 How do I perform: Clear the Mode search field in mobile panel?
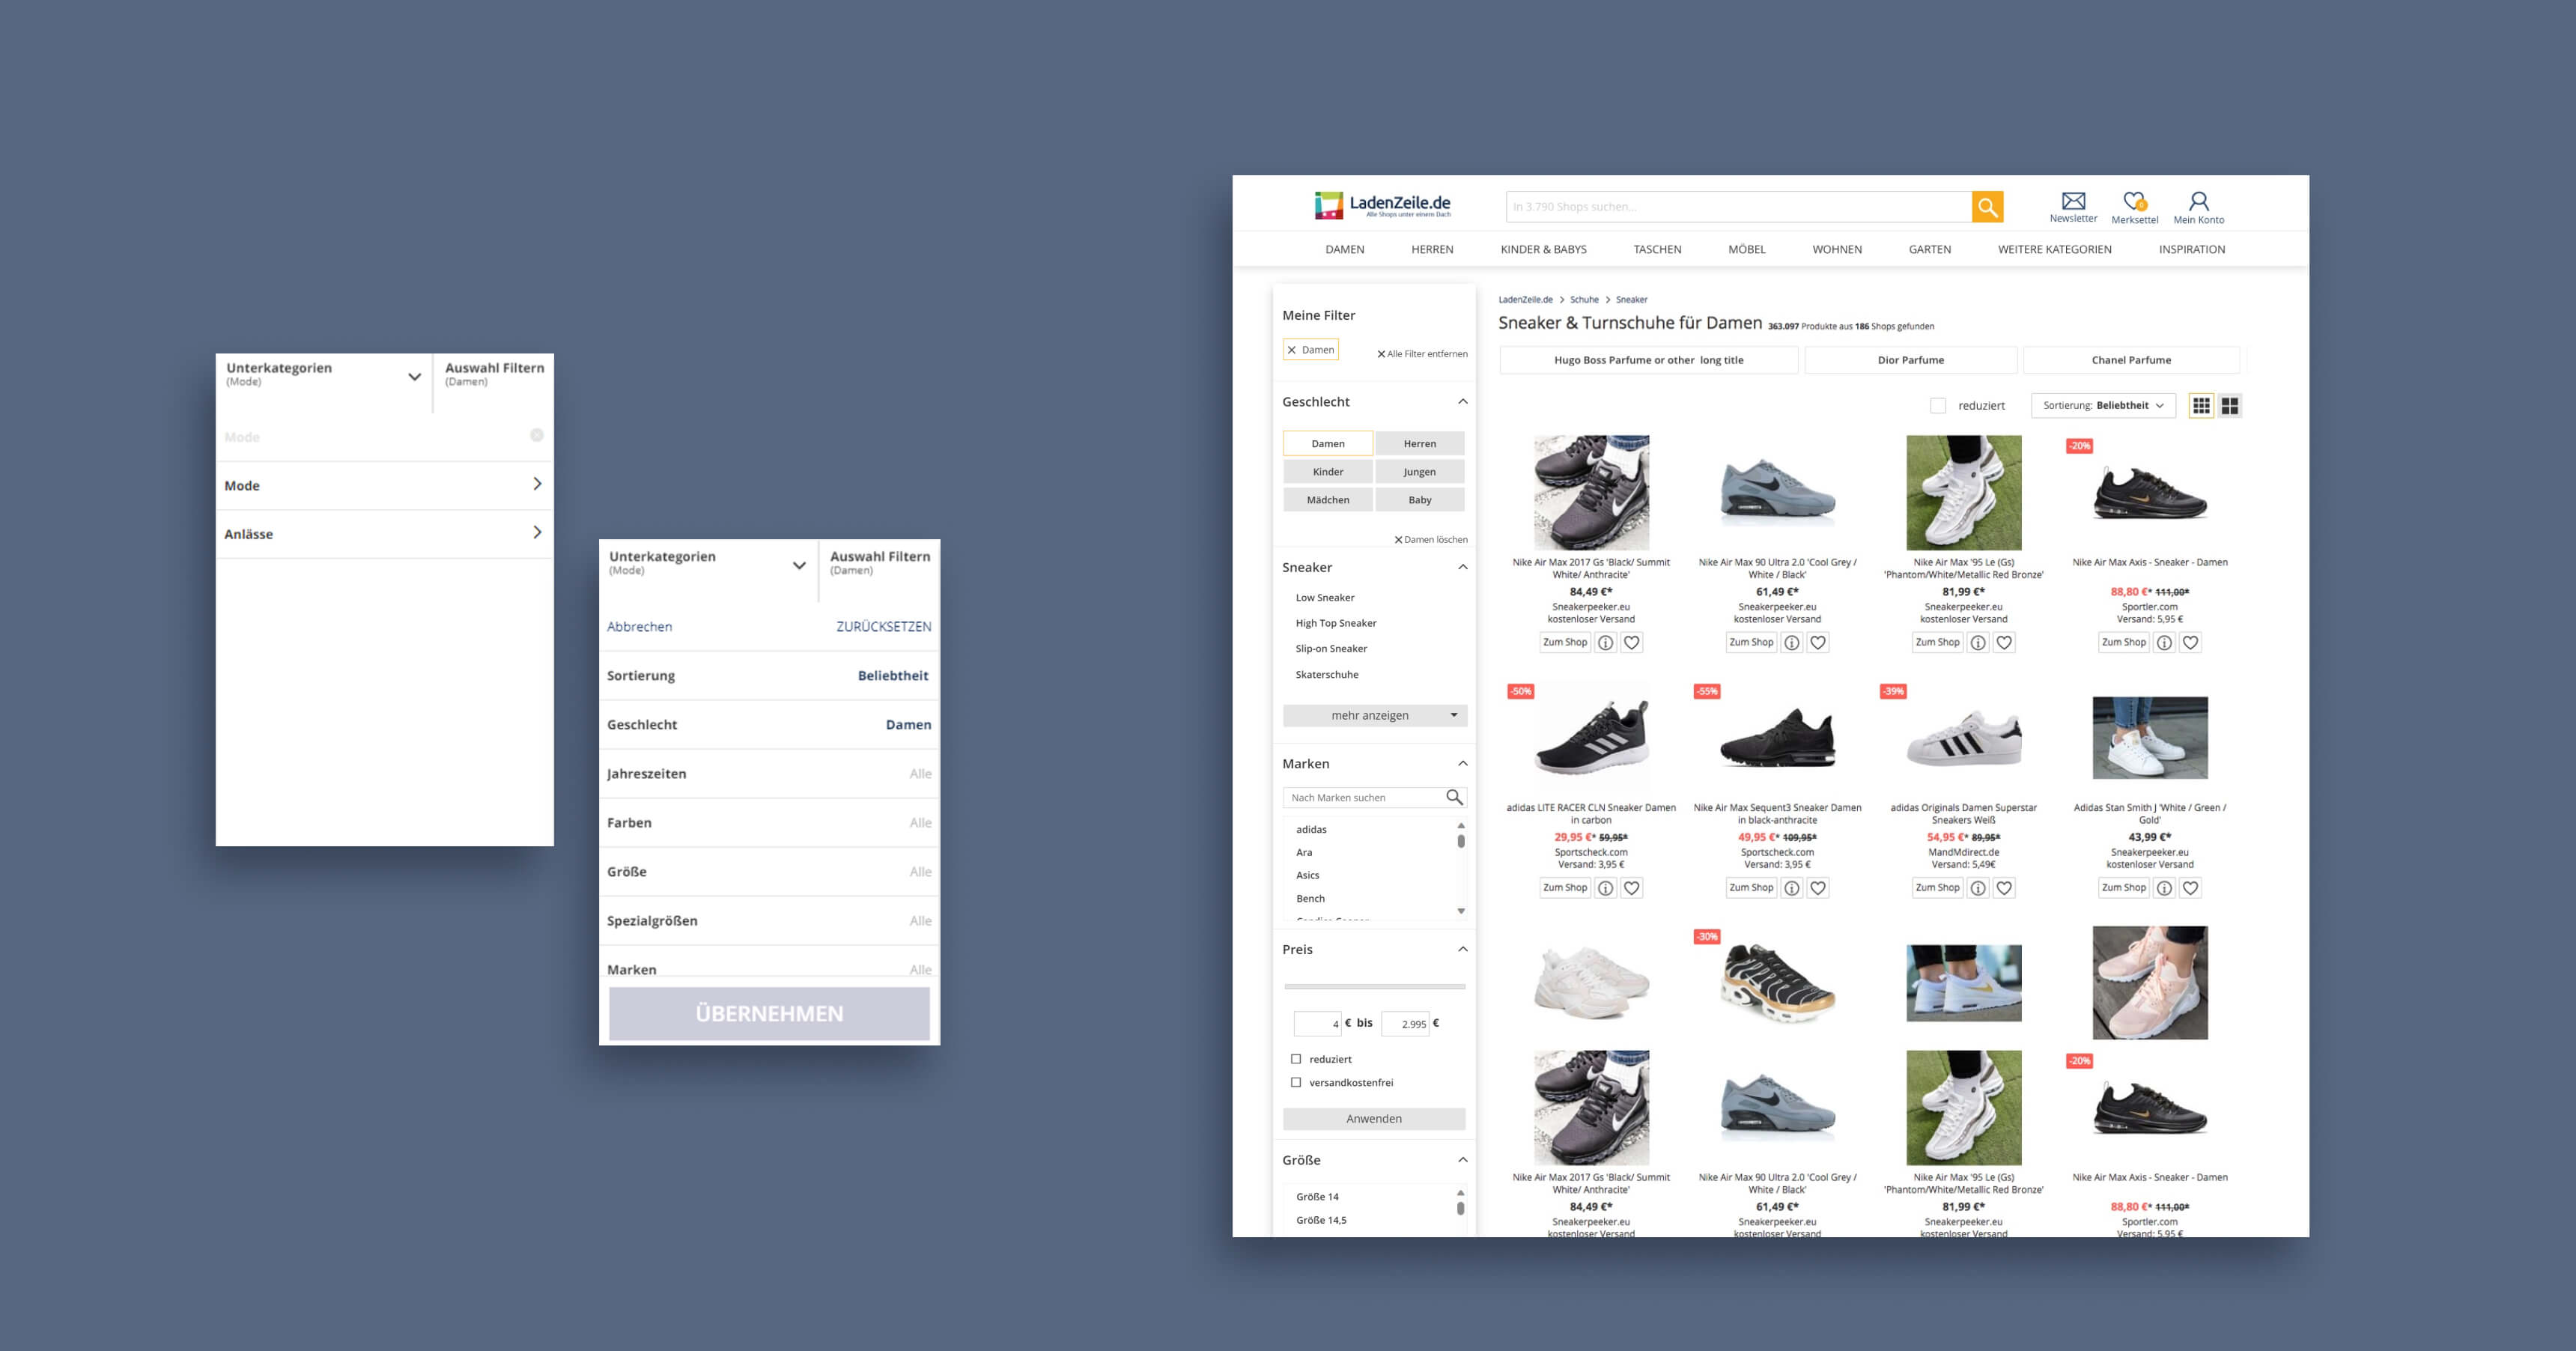pyautogui.click(x=537, y=435)
